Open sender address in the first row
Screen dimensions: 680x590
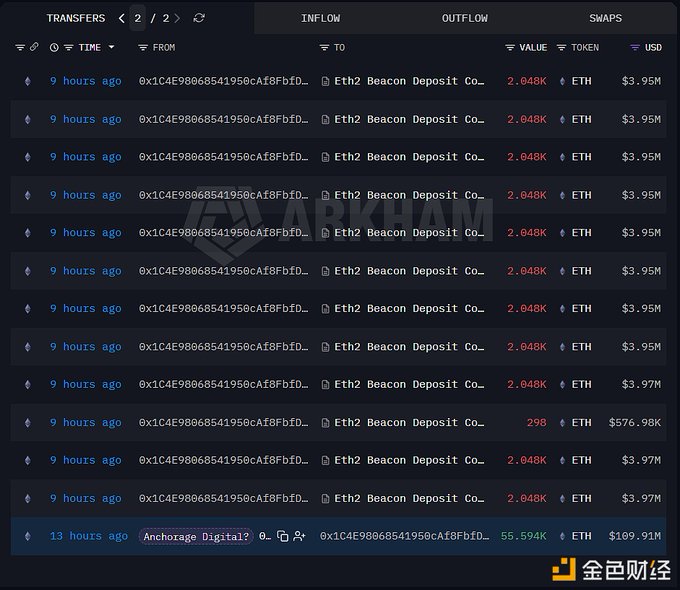[x=223, y=81]
